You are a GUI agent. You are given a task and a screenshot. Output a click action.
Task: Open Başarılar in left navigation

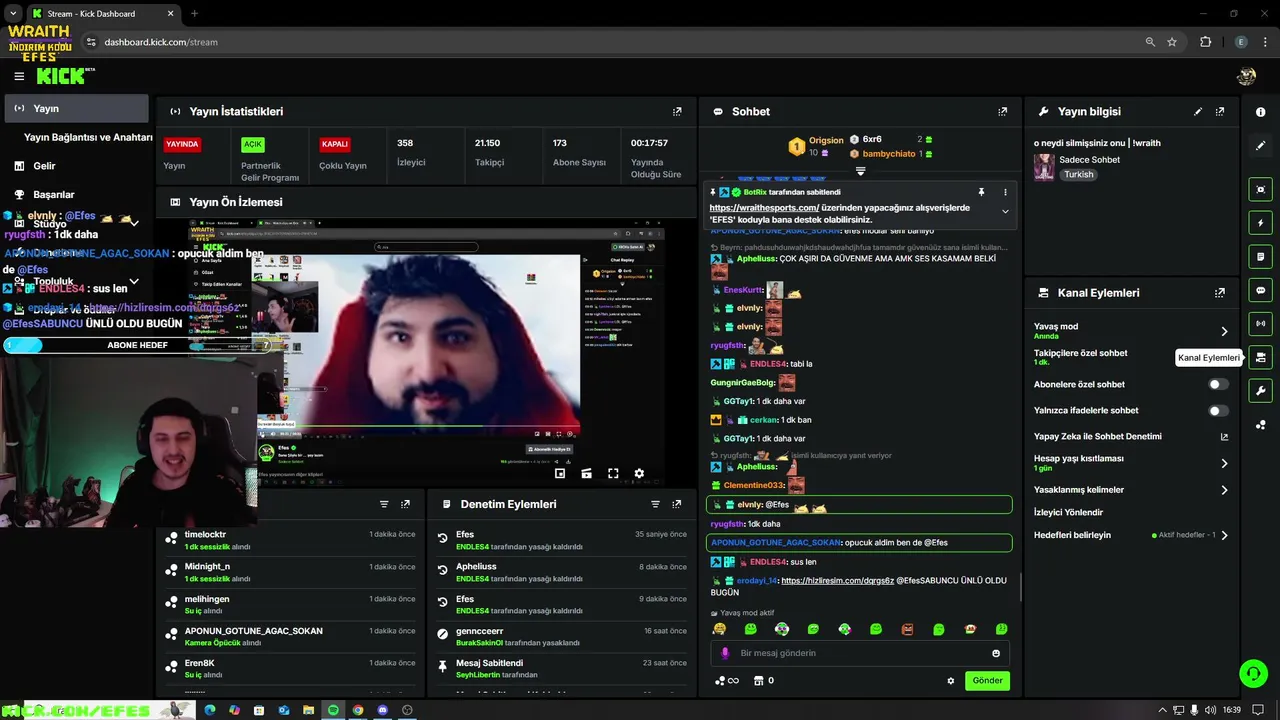pyautogui.click(x=53, y=195)
